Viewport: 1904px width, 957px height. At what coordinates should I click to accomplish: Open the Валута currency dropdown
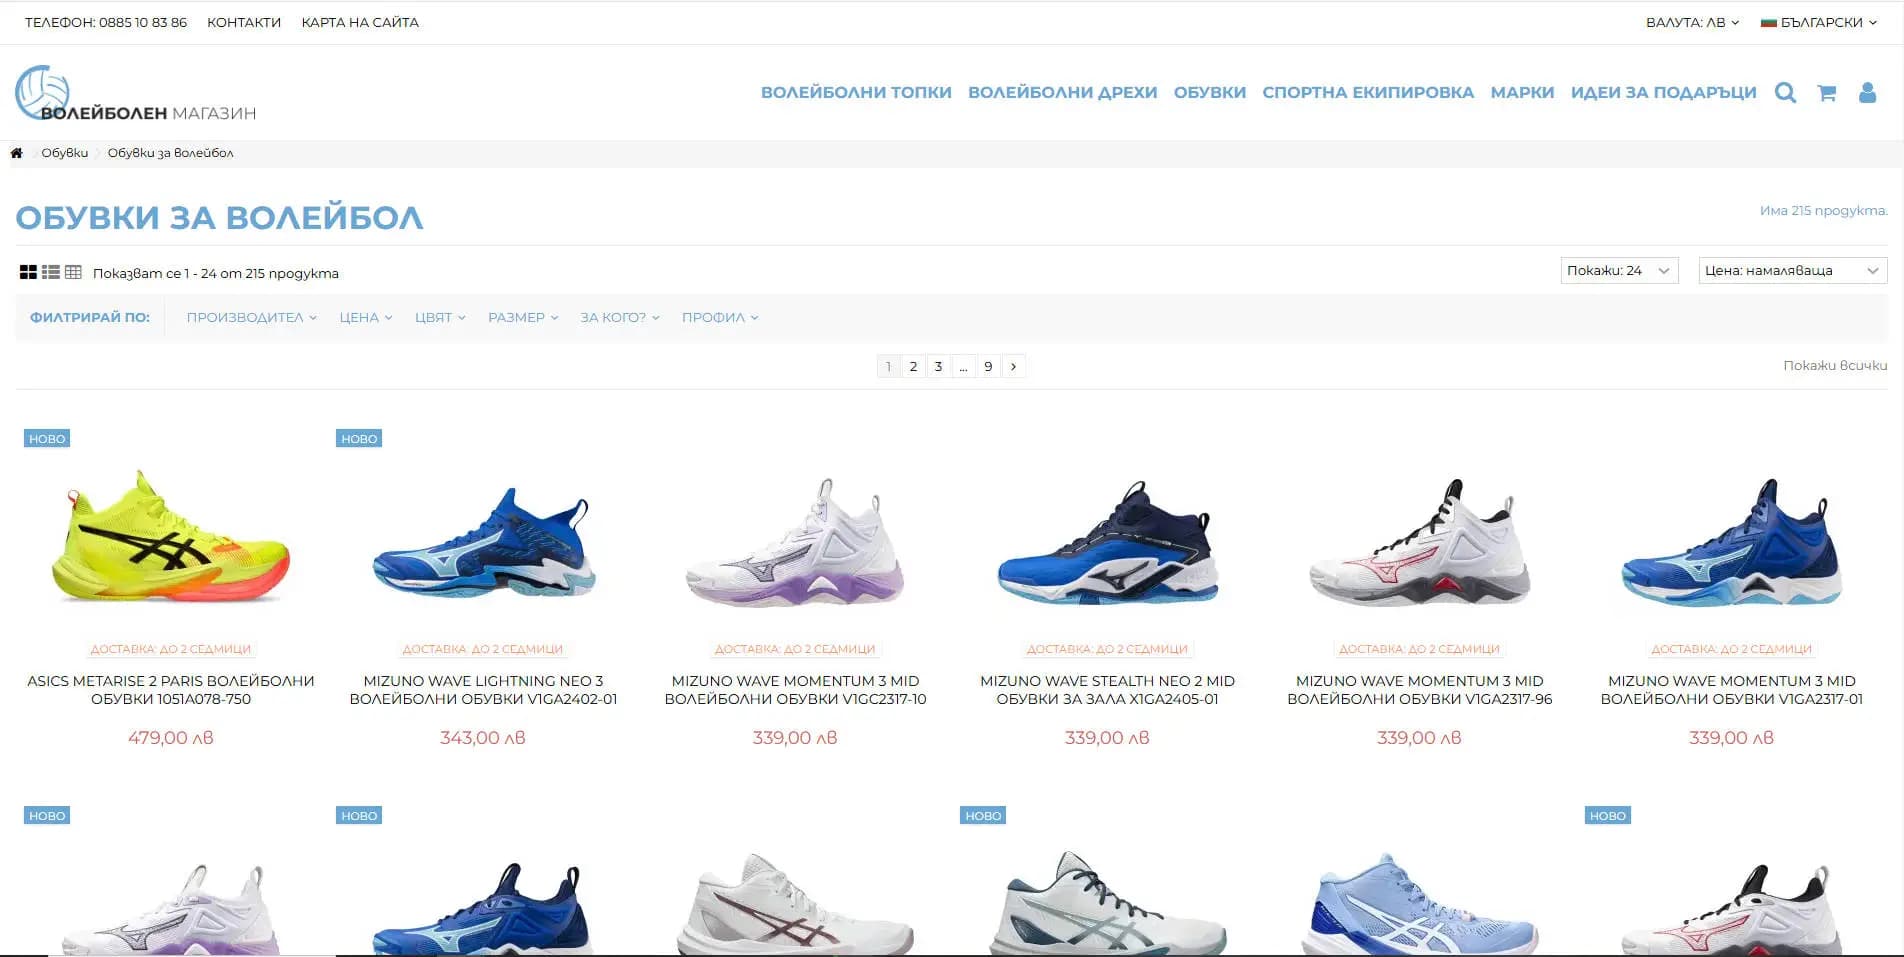(1692, 22)
